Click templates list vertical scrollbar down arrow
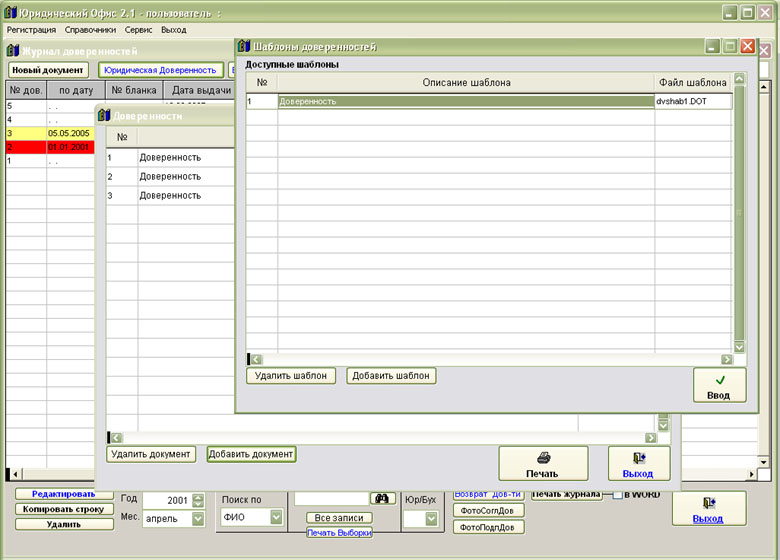The width and height of the screenshot is (780, 560). coord(739,347)
